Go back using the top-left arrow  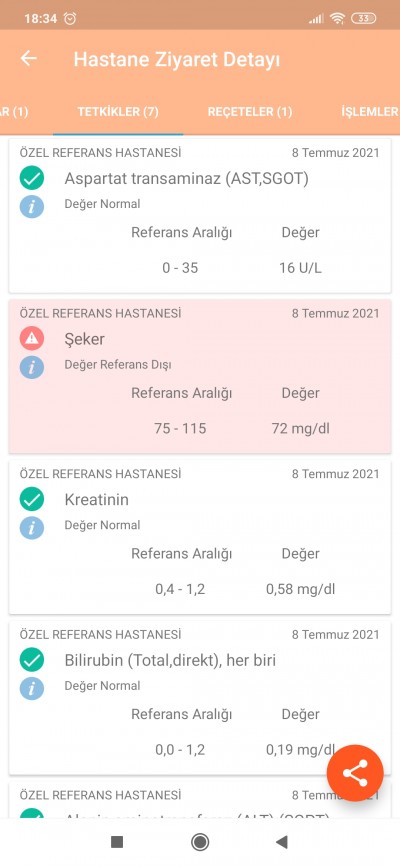click(28, 59)
